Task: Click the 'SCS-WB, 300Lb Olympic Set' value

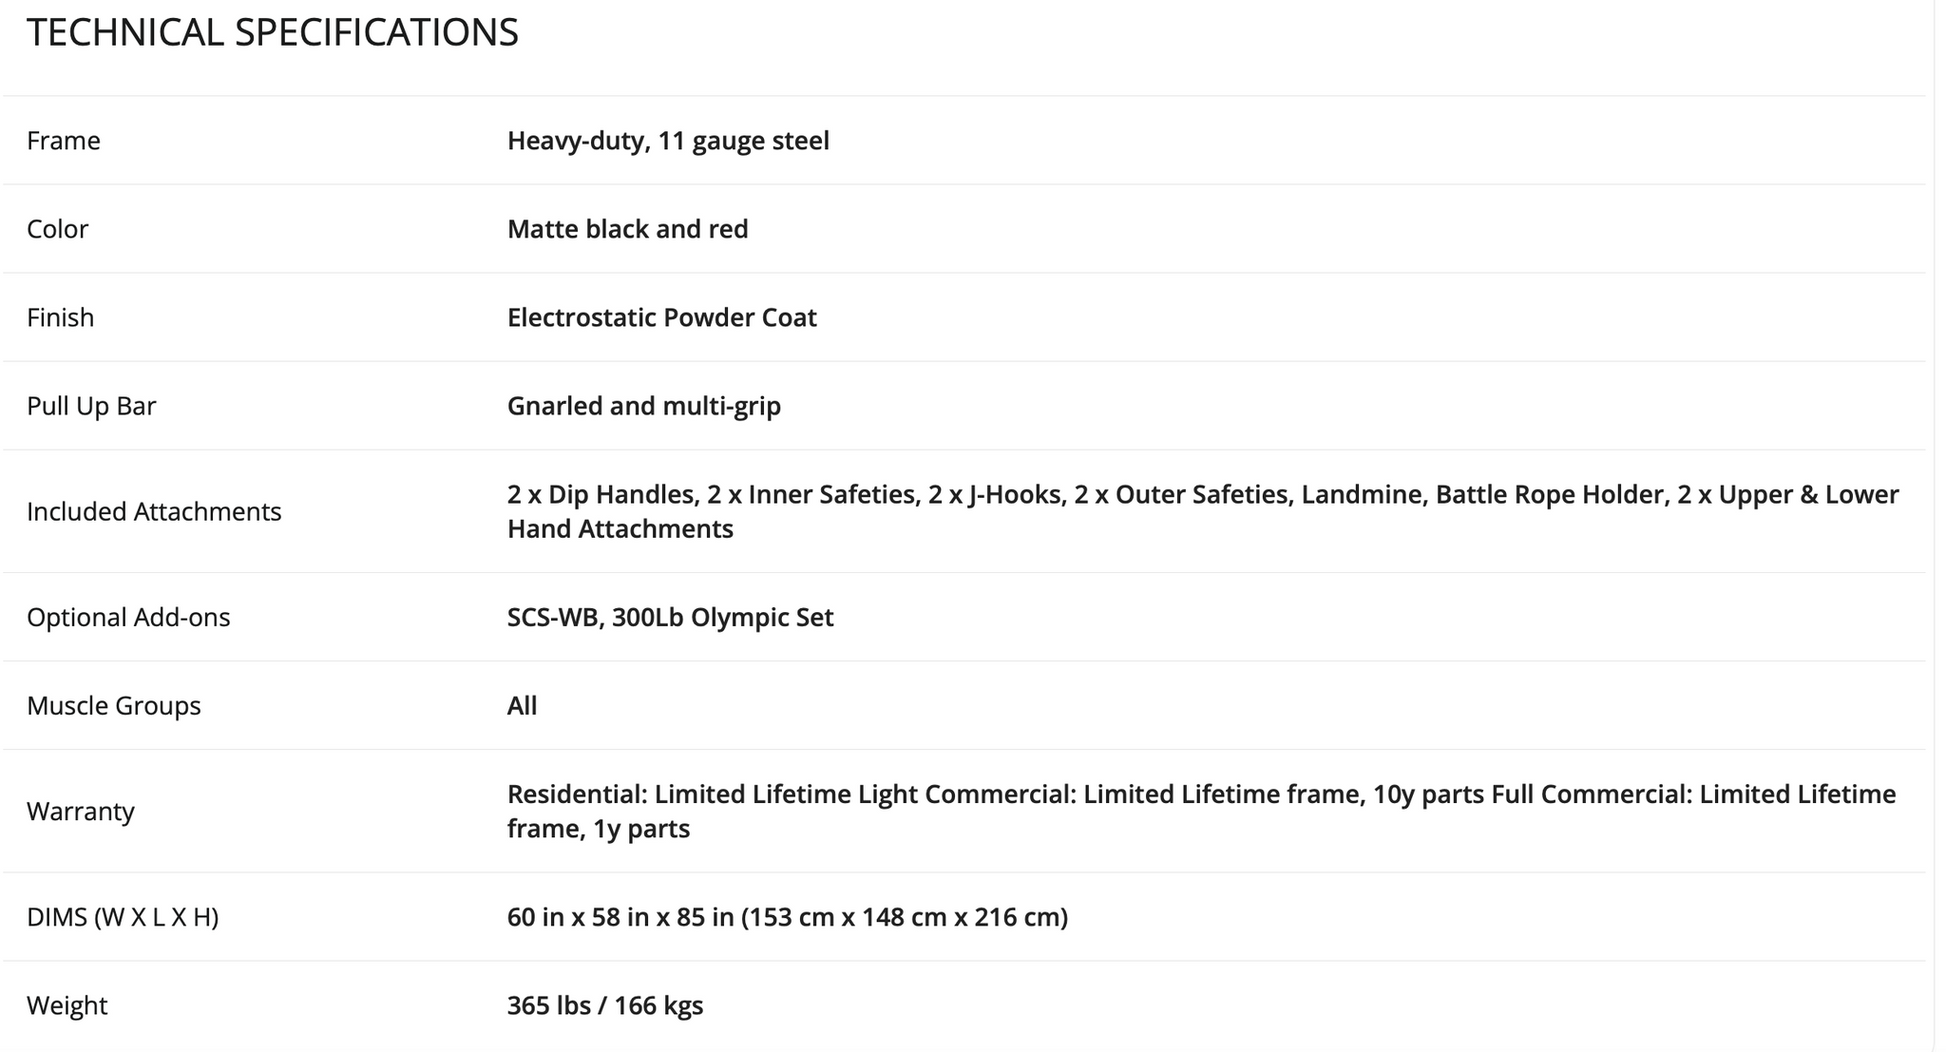Action: click(669, 618)
